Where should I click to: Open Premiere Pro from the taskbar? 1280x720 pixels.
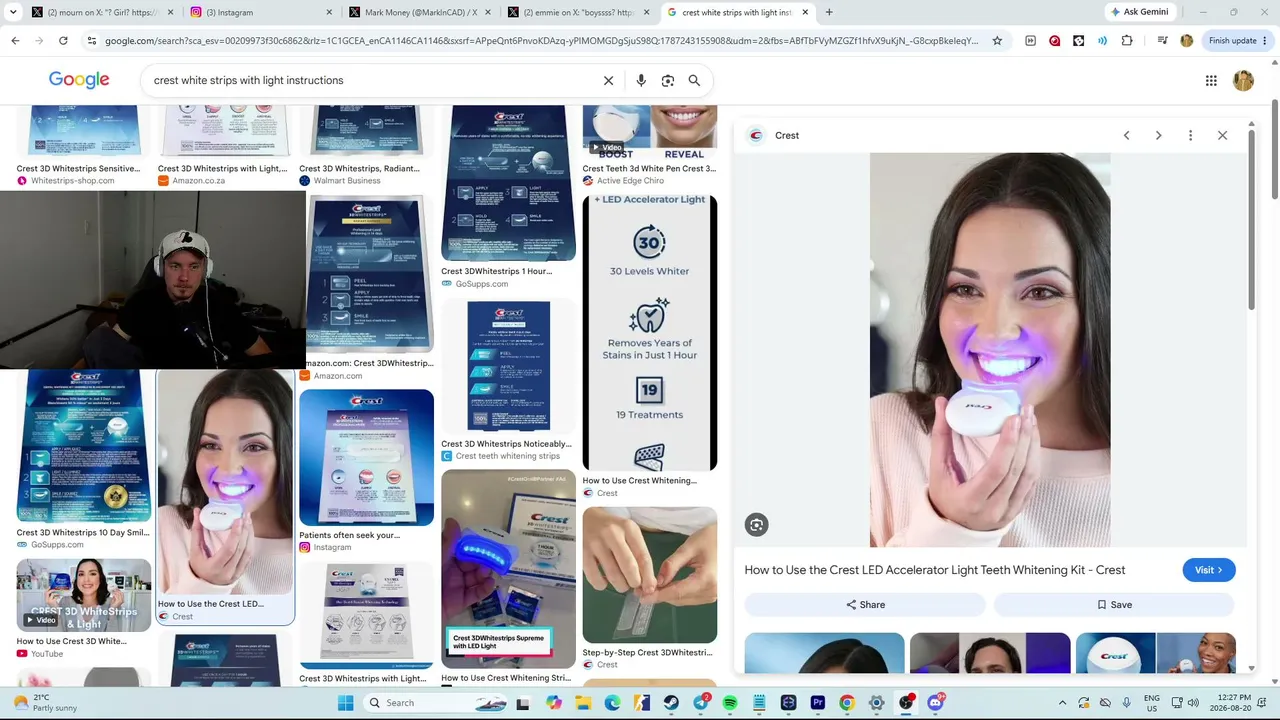pyautogui.click(x=818, y=703)
